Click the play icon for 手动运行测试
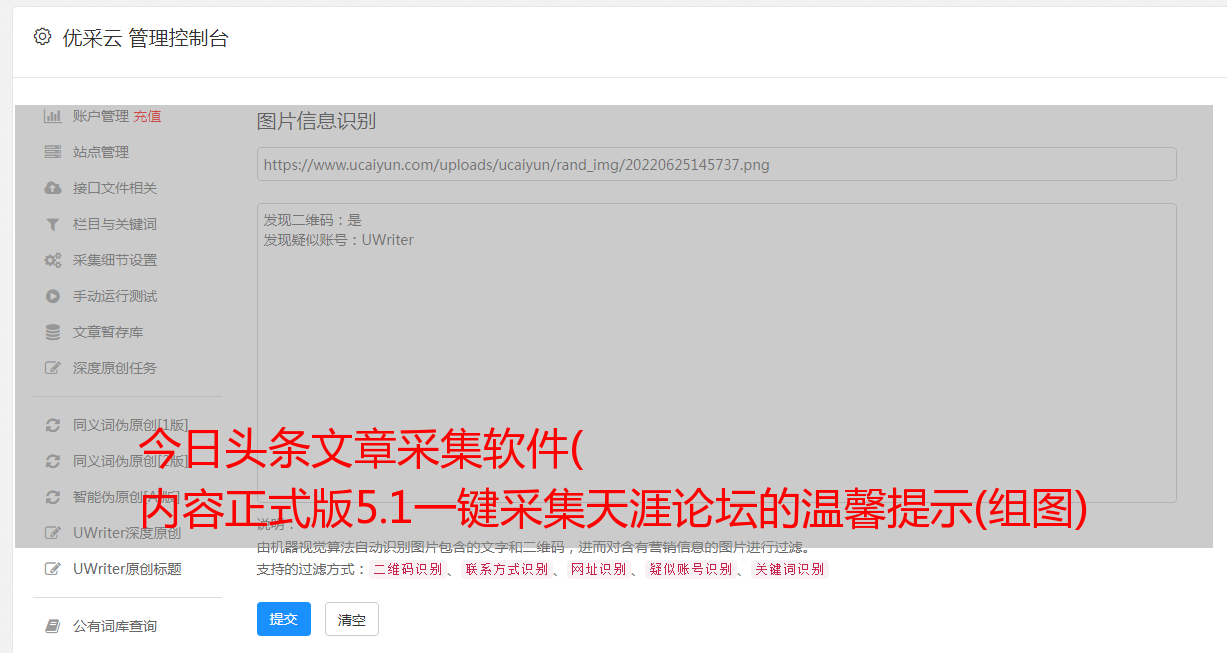The height and width of the screenshot is (653, 1227). [x=53, y=296]
